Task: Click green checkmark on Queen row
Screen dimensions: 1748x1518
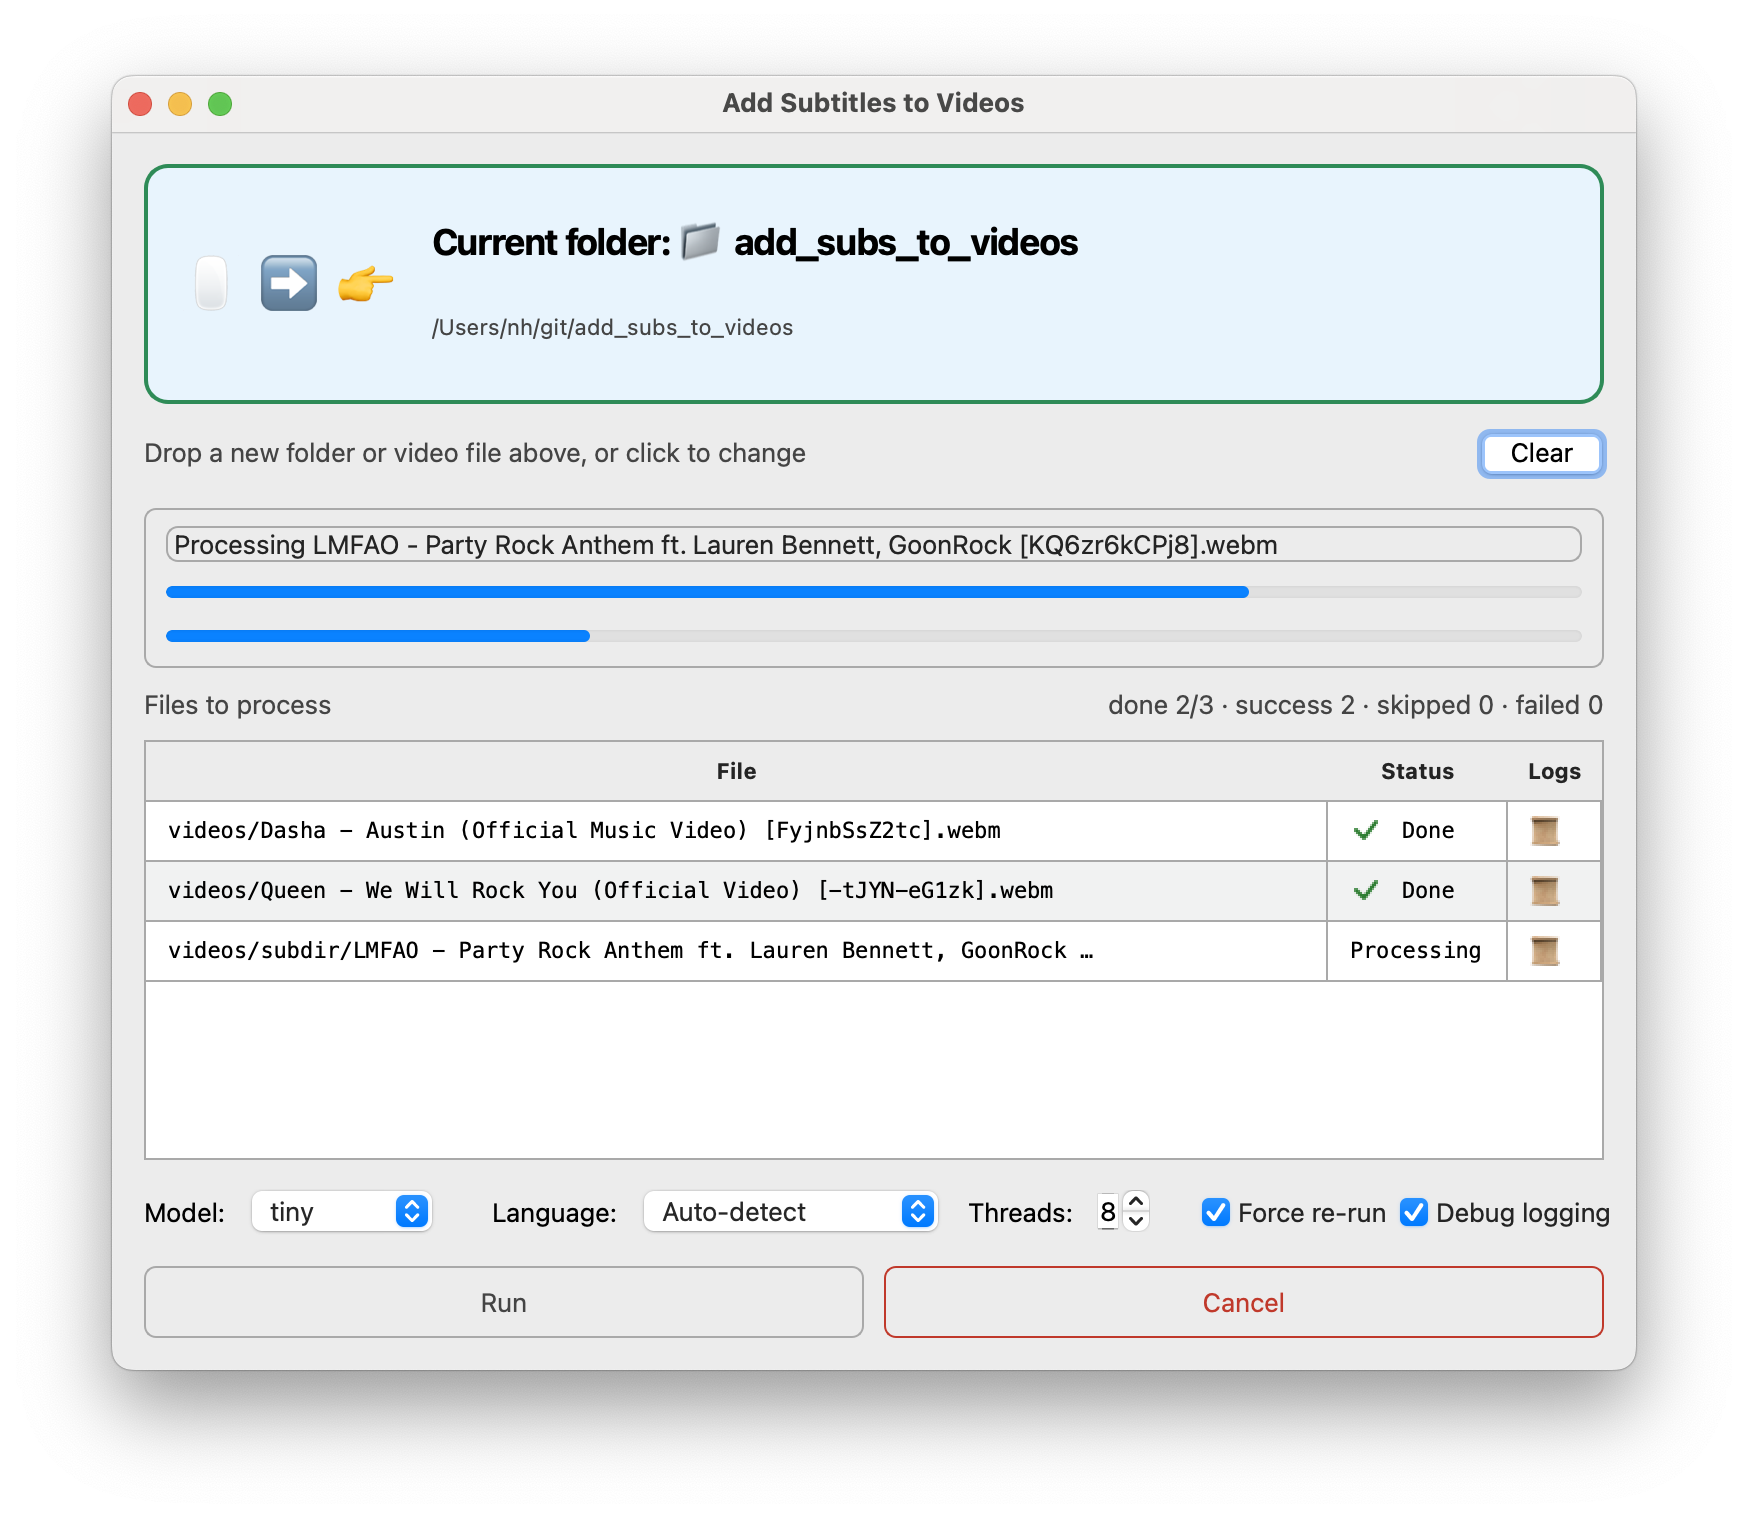Action: coord(1365,890)
